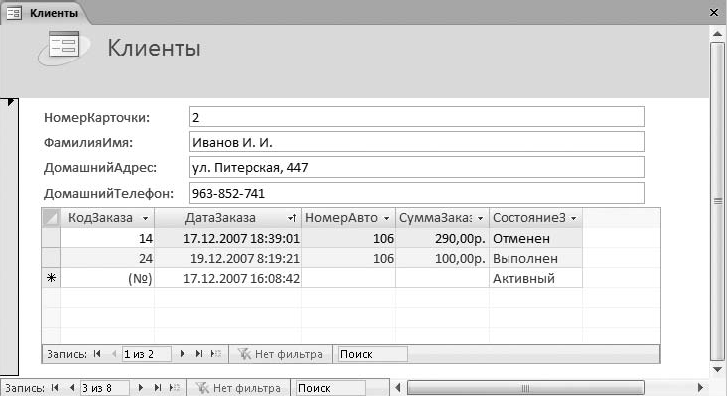Image resolution: width=727 pixels, height=396 pixels.
Task: Click the ФамилияИмя field with Иванов И. И.
Action: click(416, 142)
